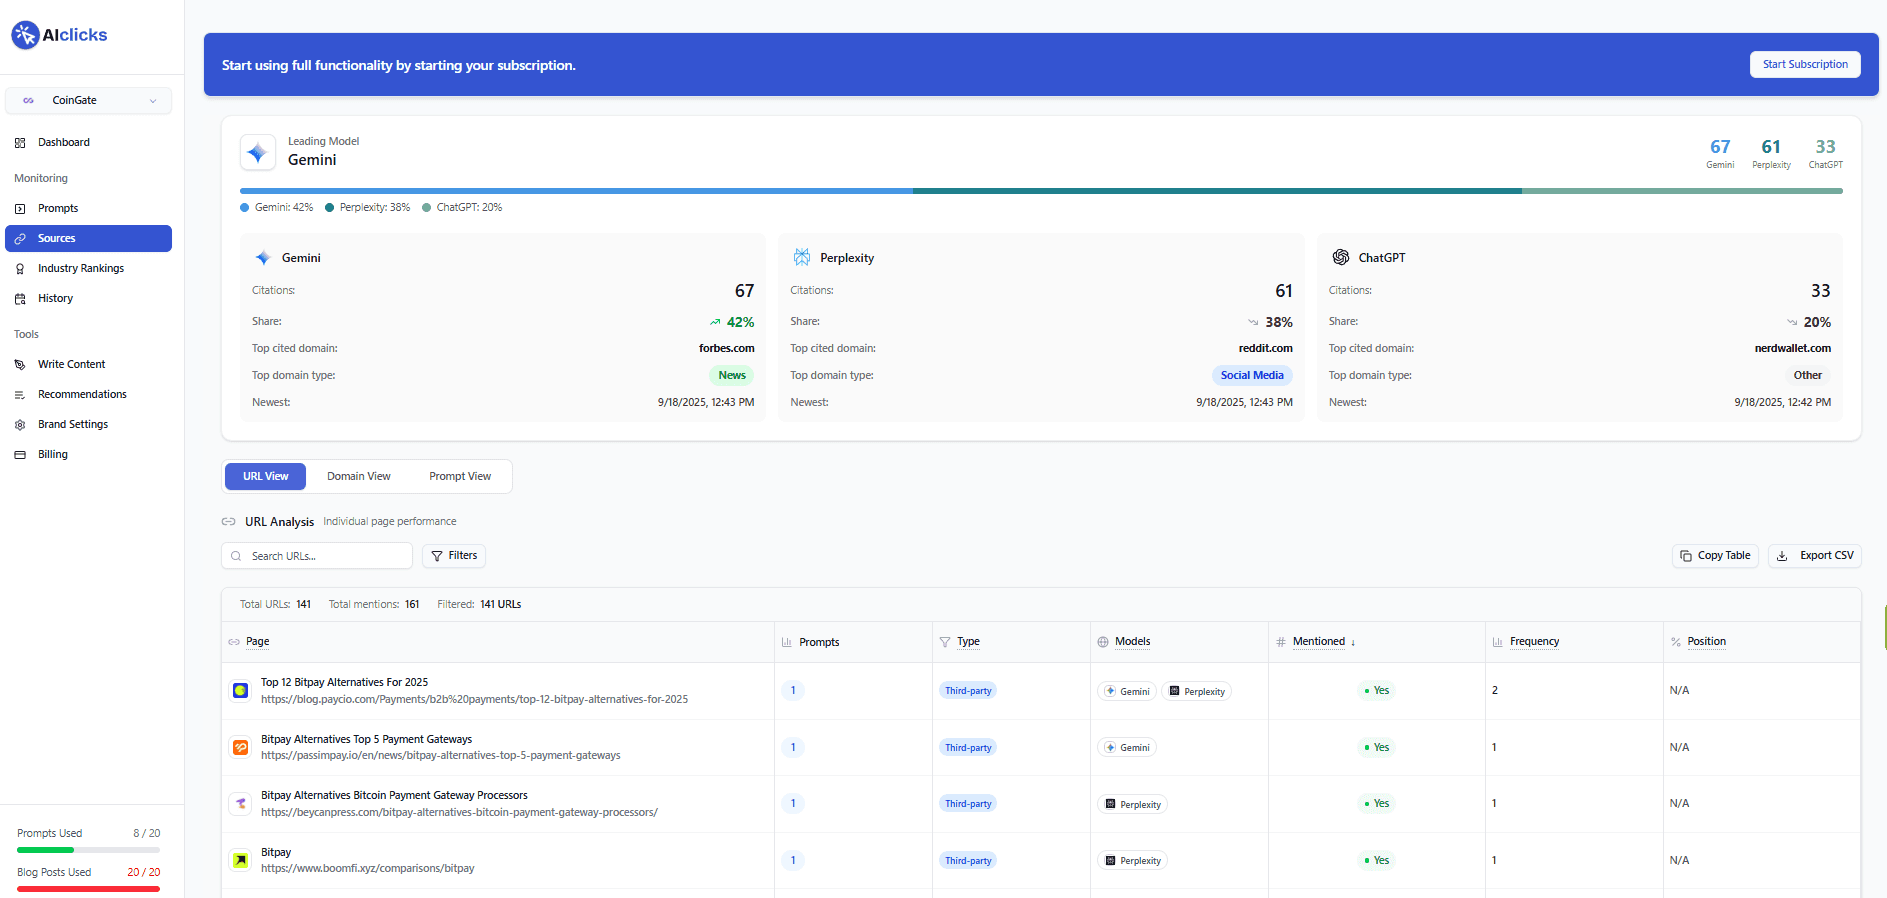The width and height of the screenshot is (1887, 898).
Task: Open the Top 12 Bitpay Alternatives URL link
Action: click(474, 699)
